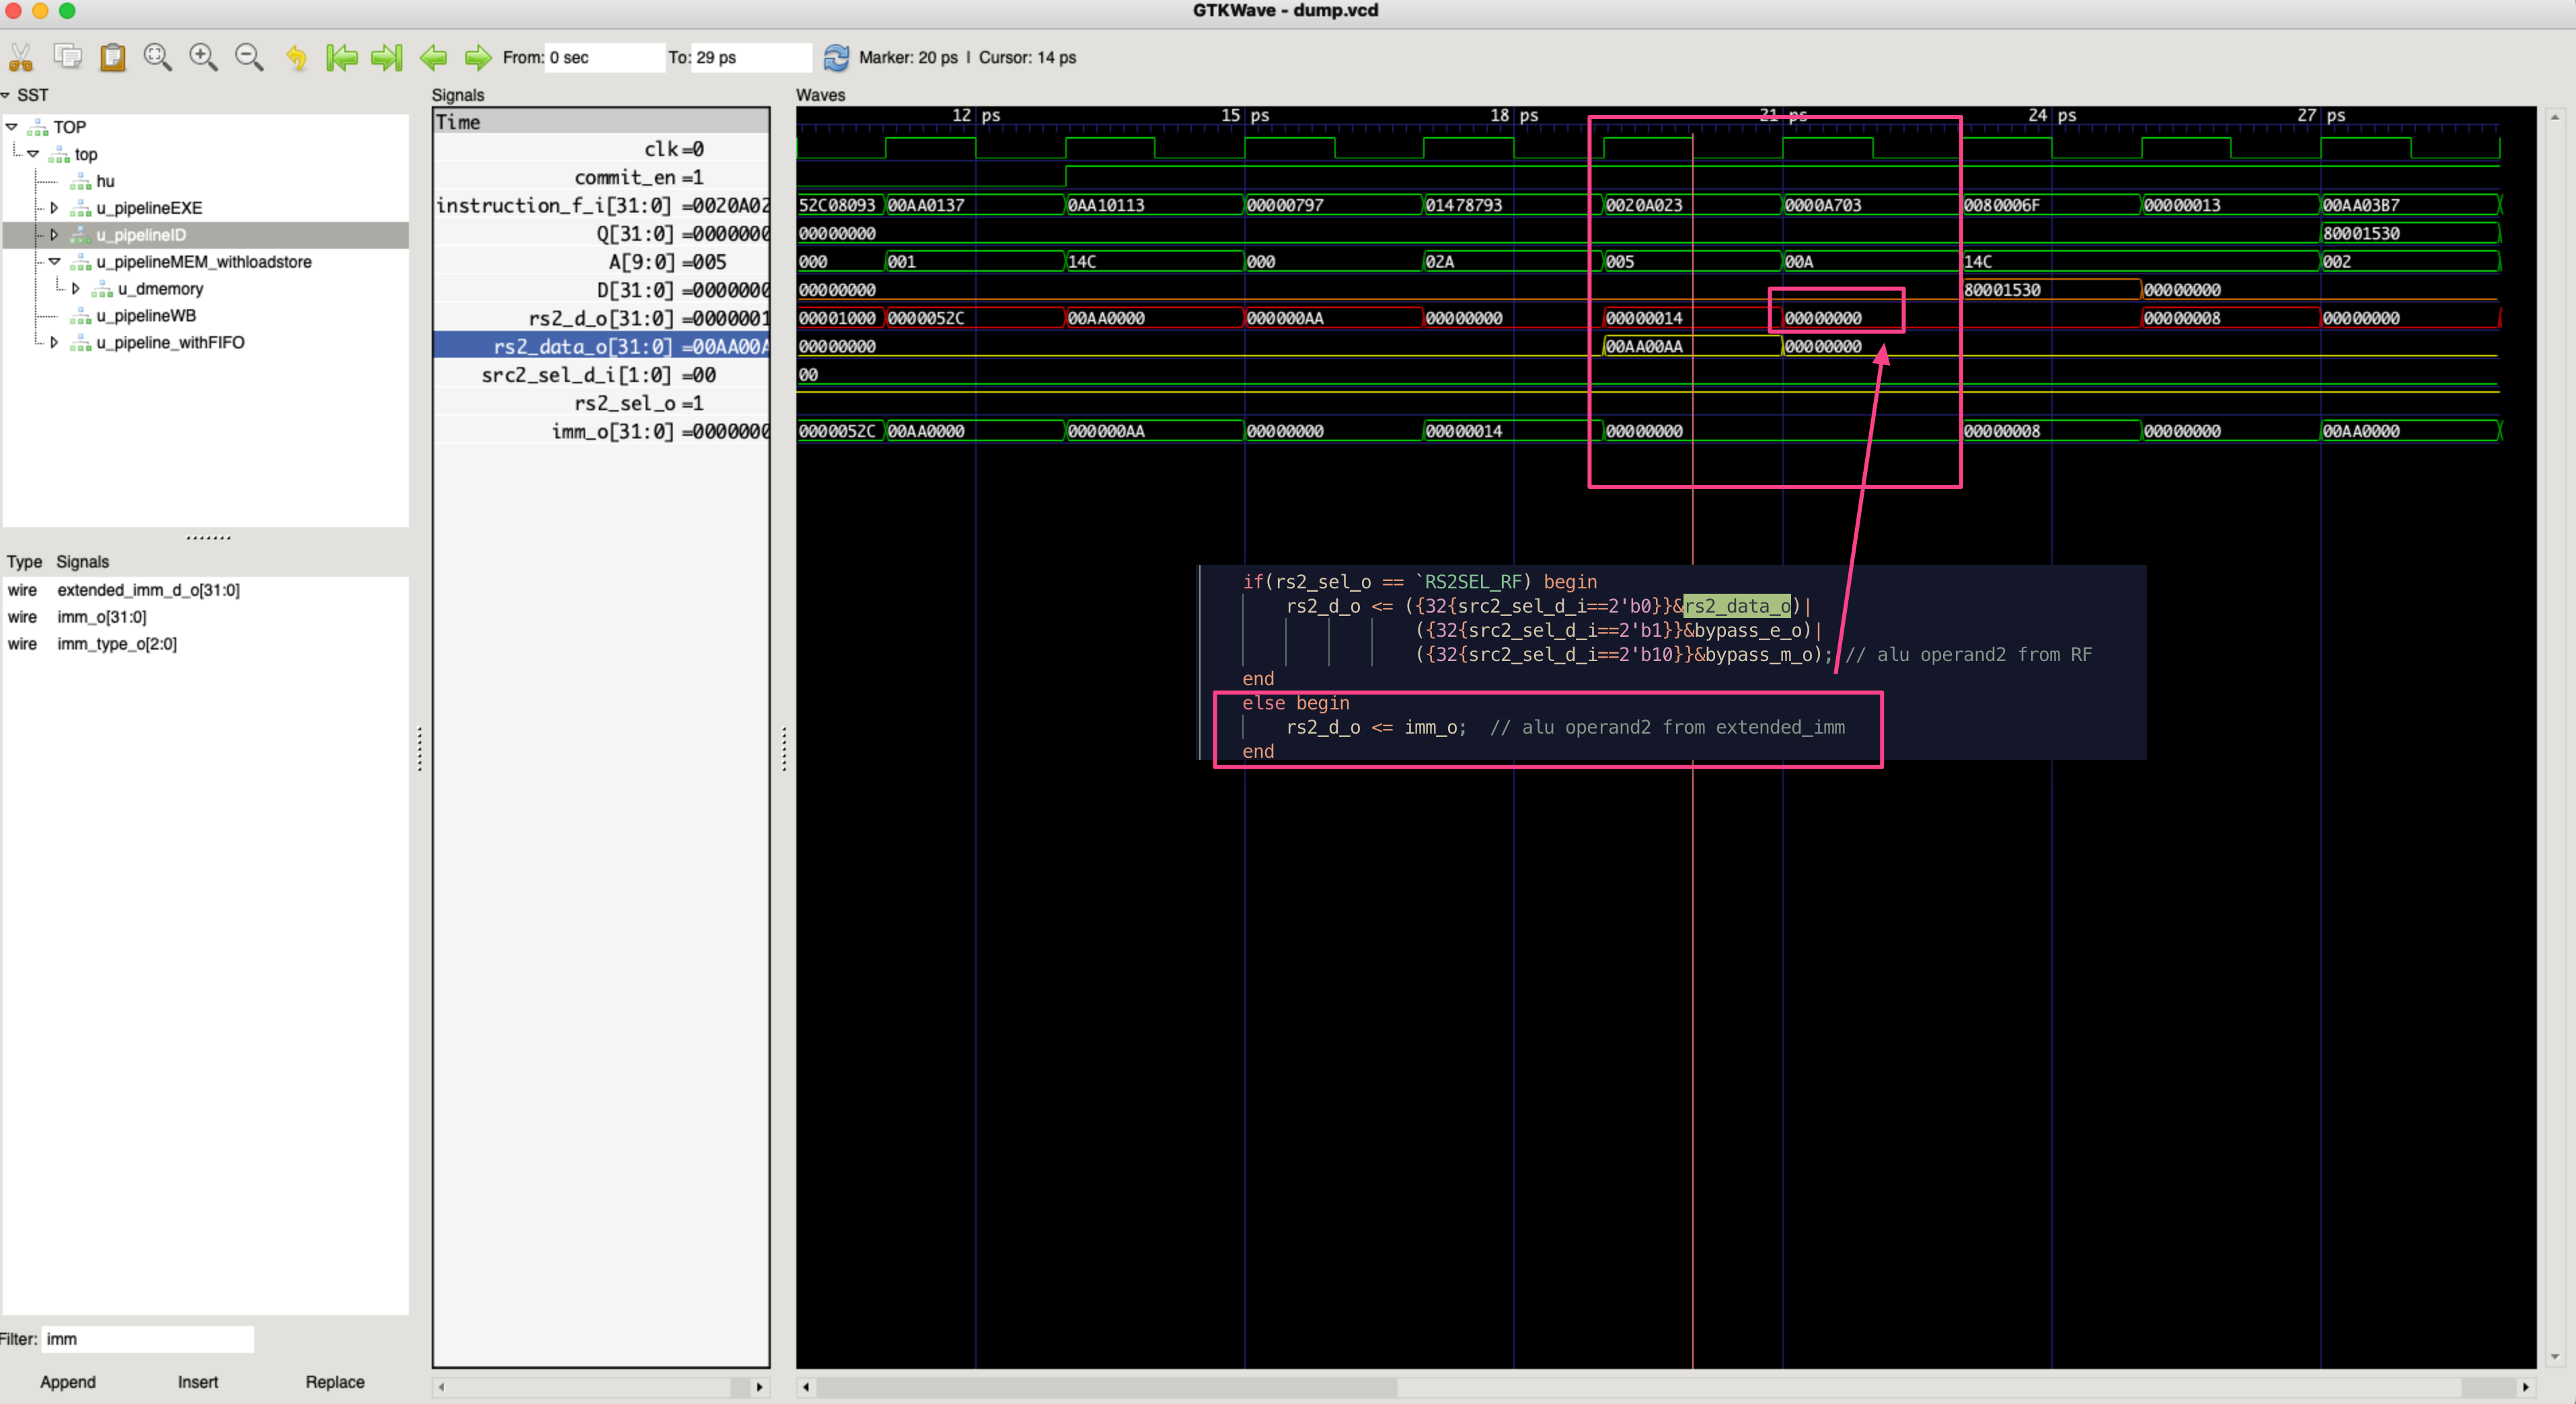Image resolution: width=2576 pixels, height=1404 pixels.
Task: Collapse the TOP tree node
Action: click(x=12, y=127)
